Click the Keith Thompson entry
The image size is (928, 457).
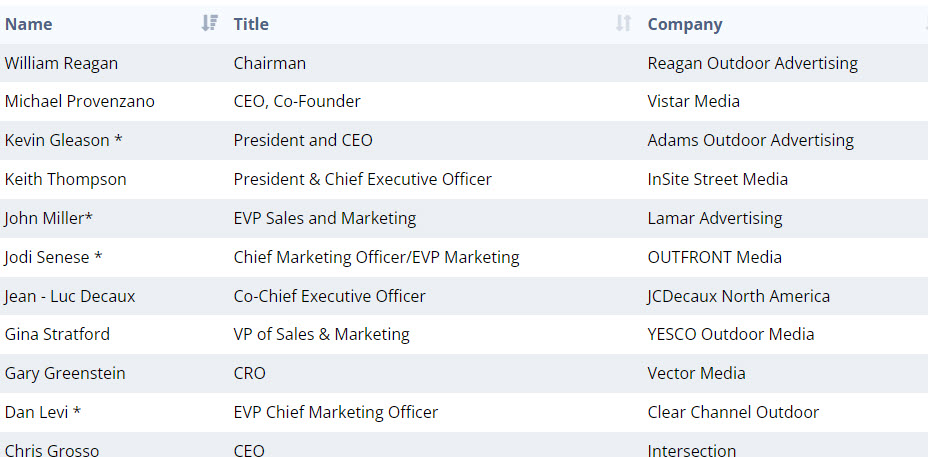(x=65, y=179)
